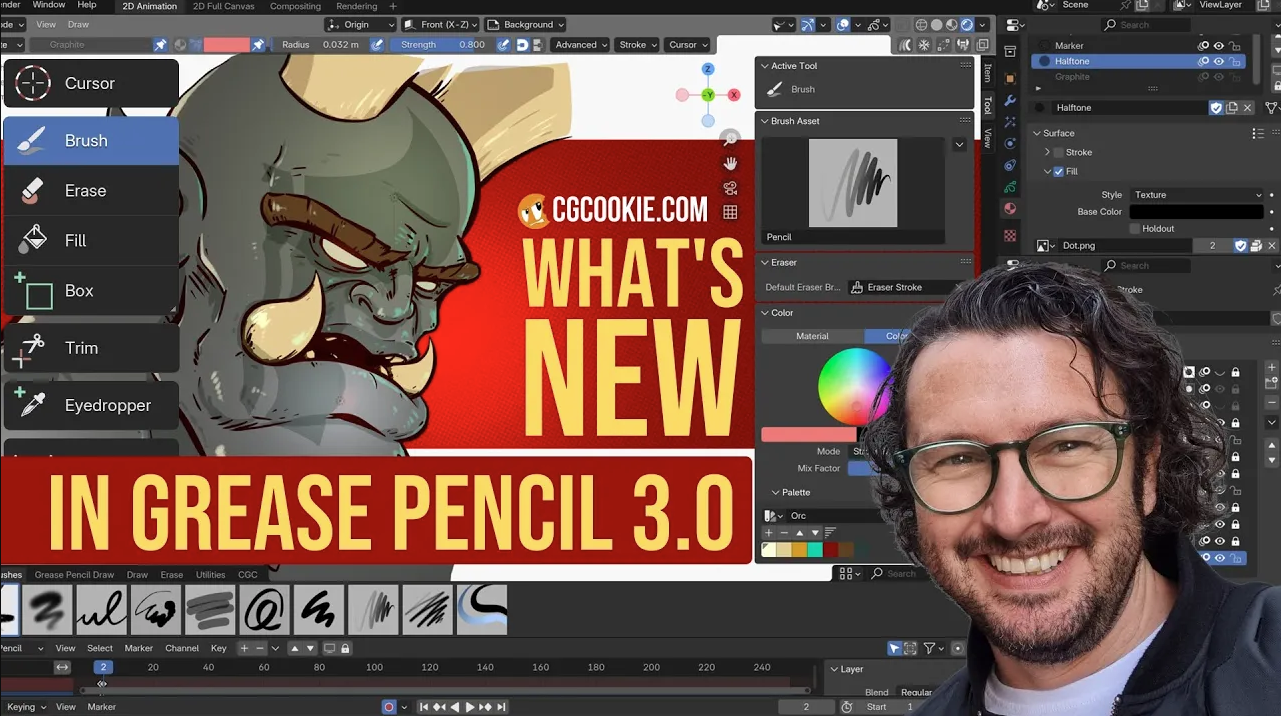Open the Stroke settings dropdown
This screenshot has width=1281, height=716.
click(x=636, y=45)
